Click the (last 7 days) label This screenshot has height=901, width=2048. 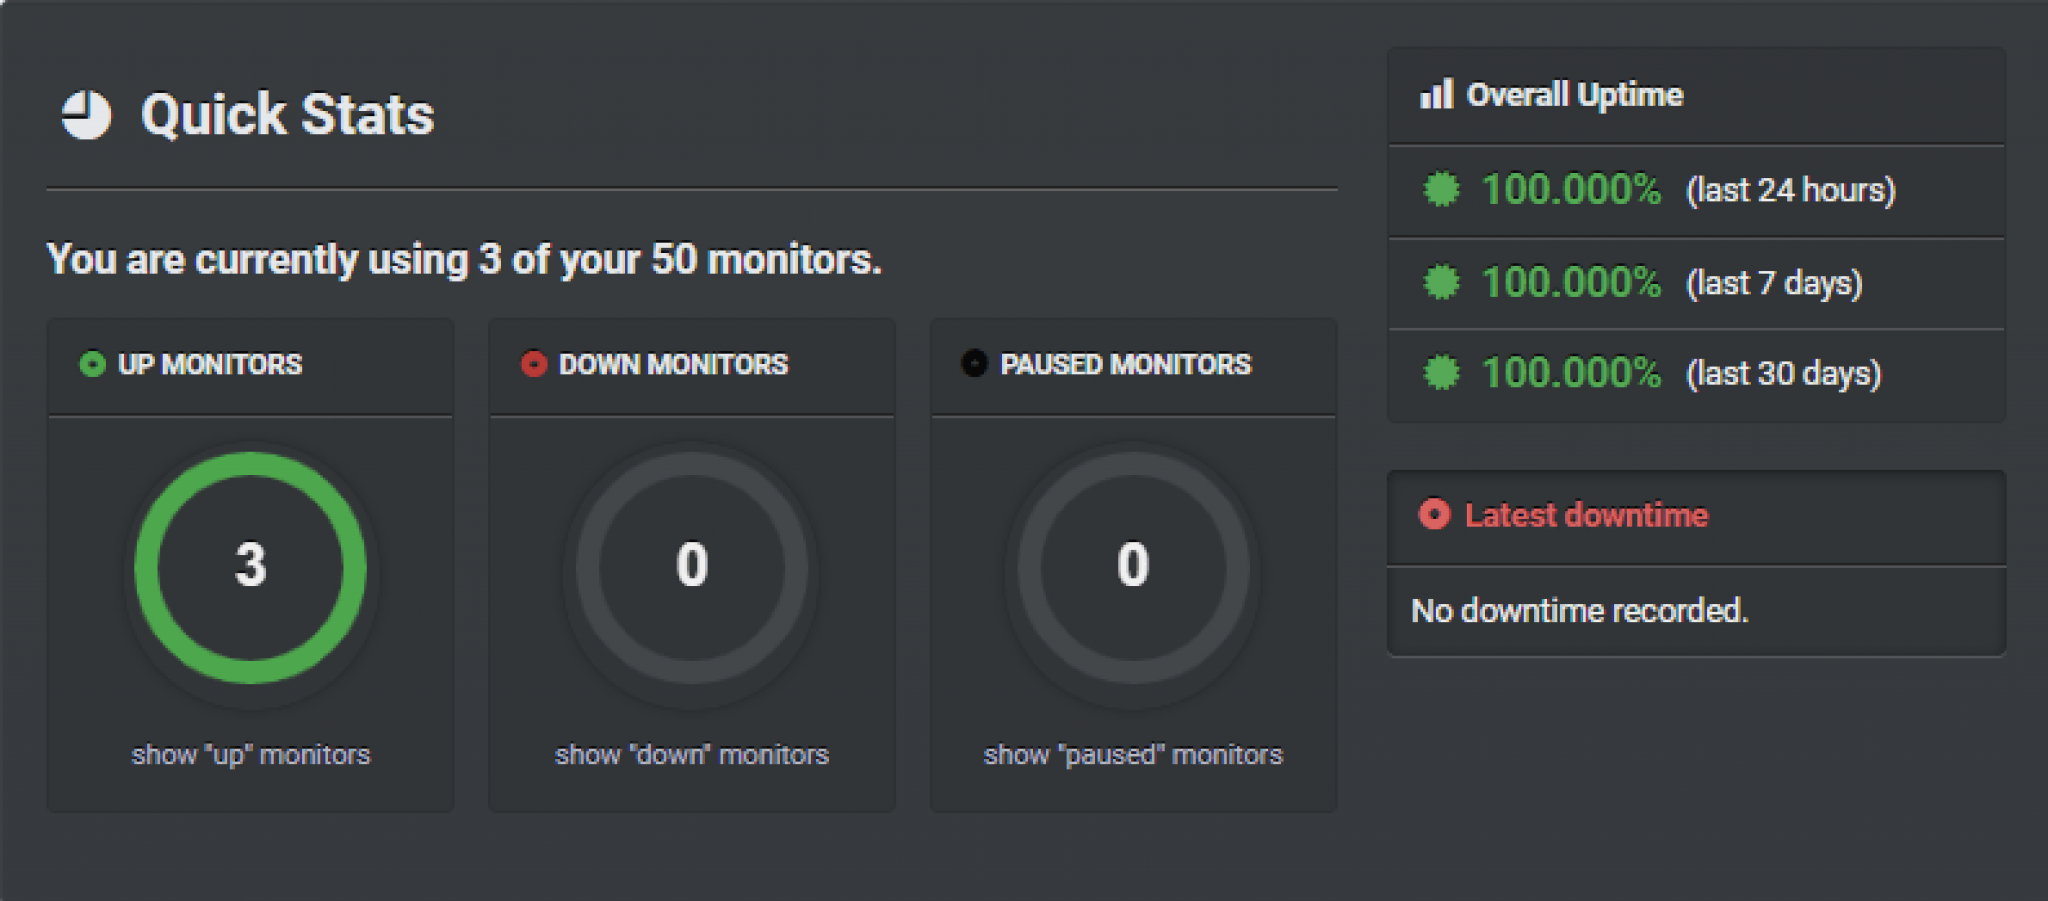coord(1774,283)
